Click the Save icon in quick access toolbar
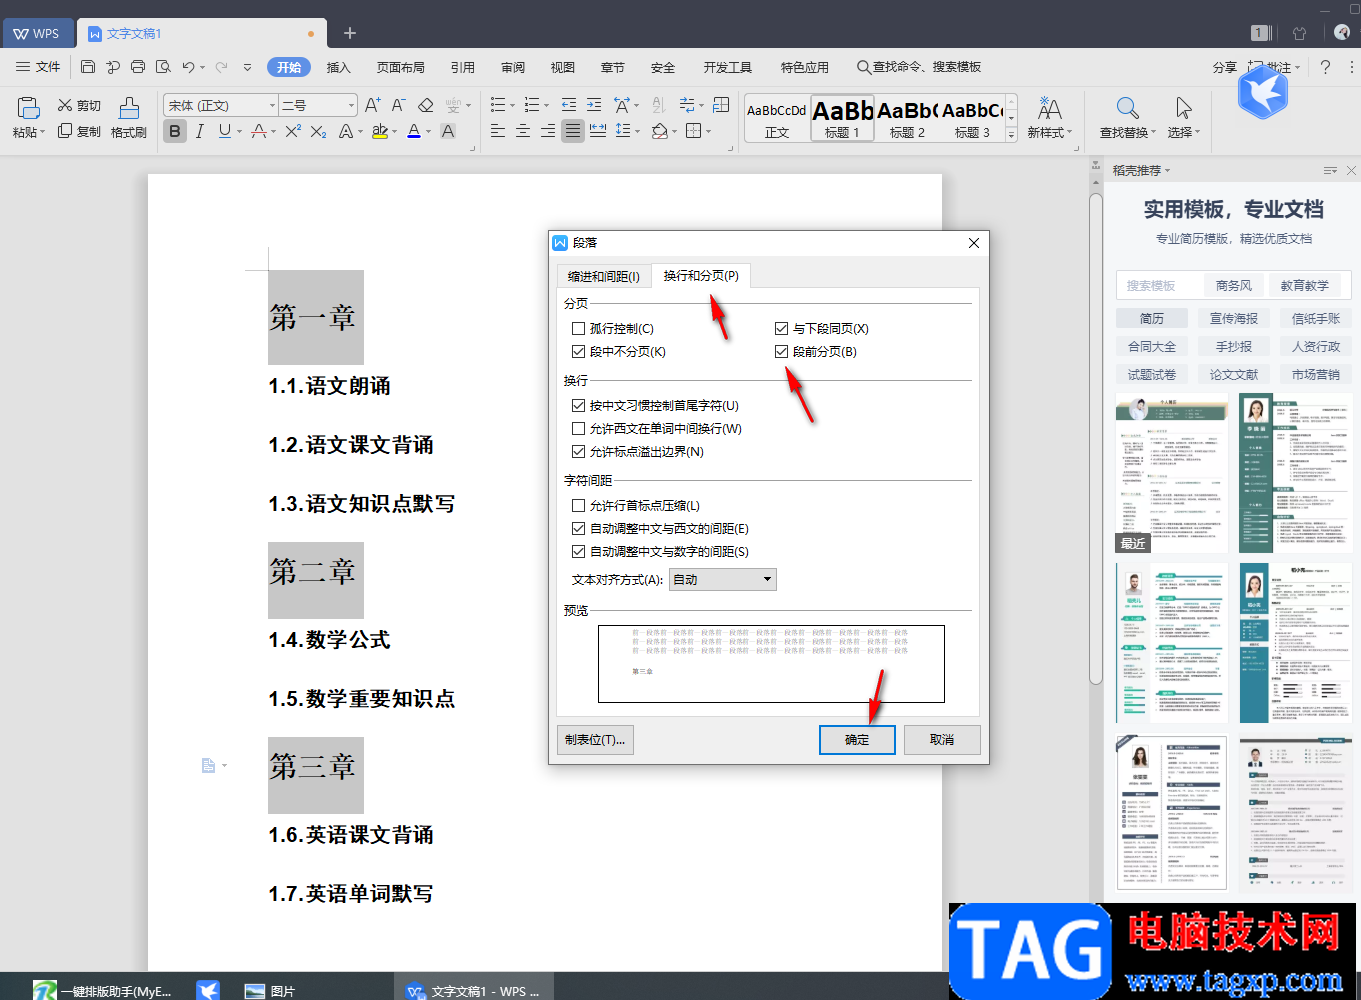The image size is (1361, 1000). [x=88, y=67]
